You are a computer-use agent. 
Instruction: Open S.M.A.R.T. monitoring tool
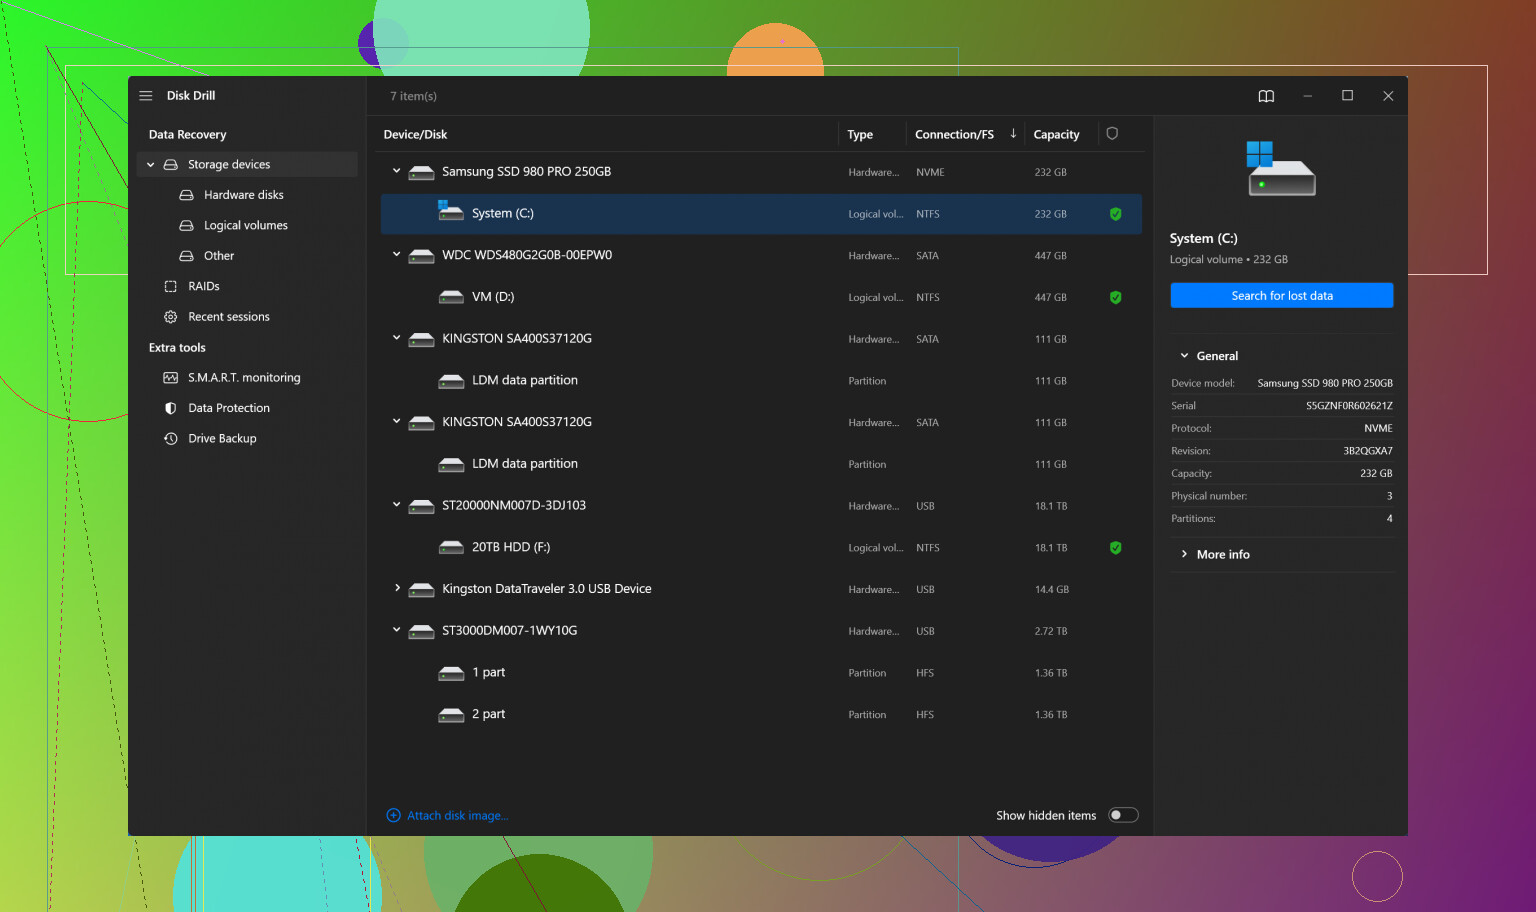(x=243, y=378)
